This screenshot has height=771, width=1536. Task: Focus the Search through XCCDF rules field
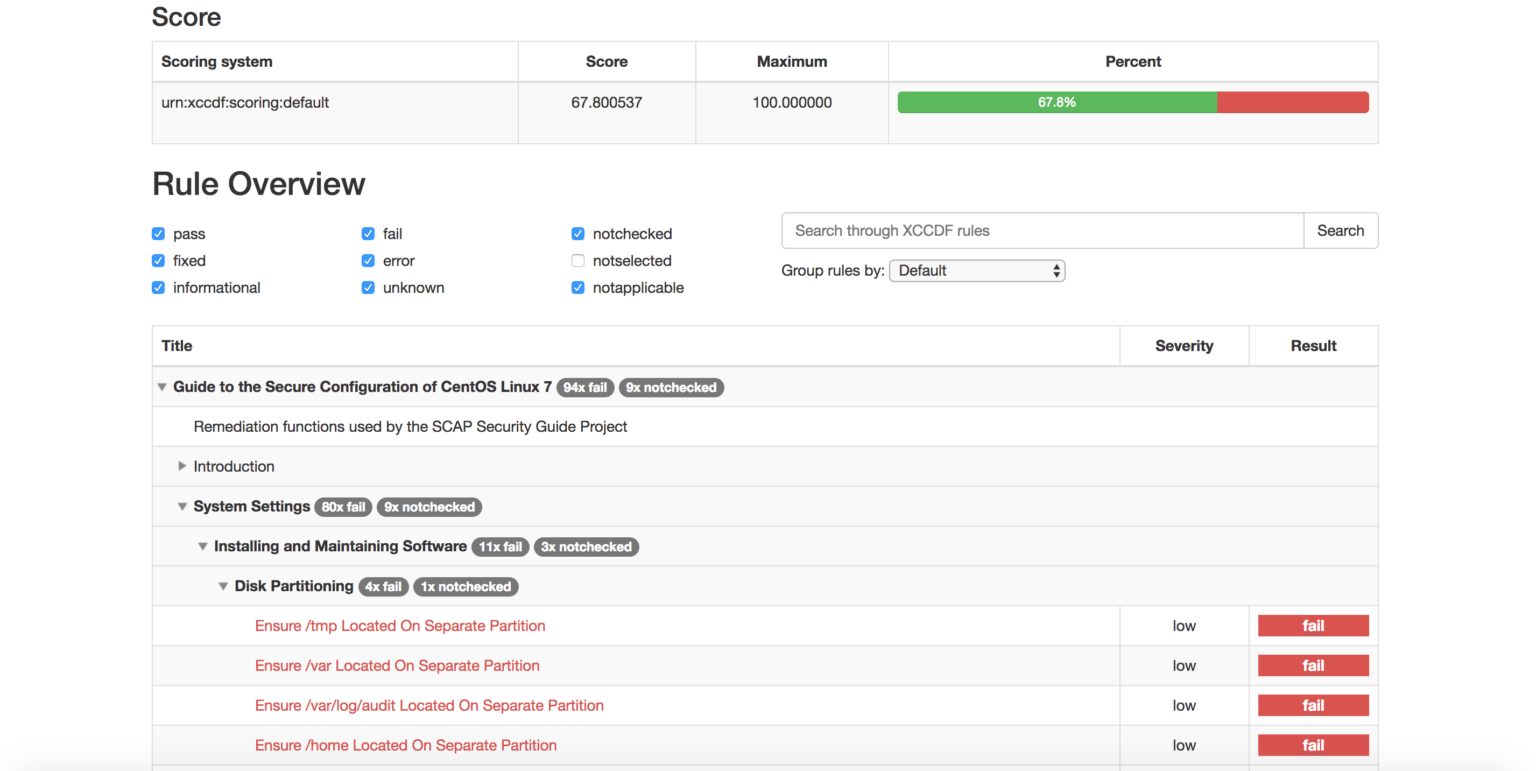tap(1042, 230)
